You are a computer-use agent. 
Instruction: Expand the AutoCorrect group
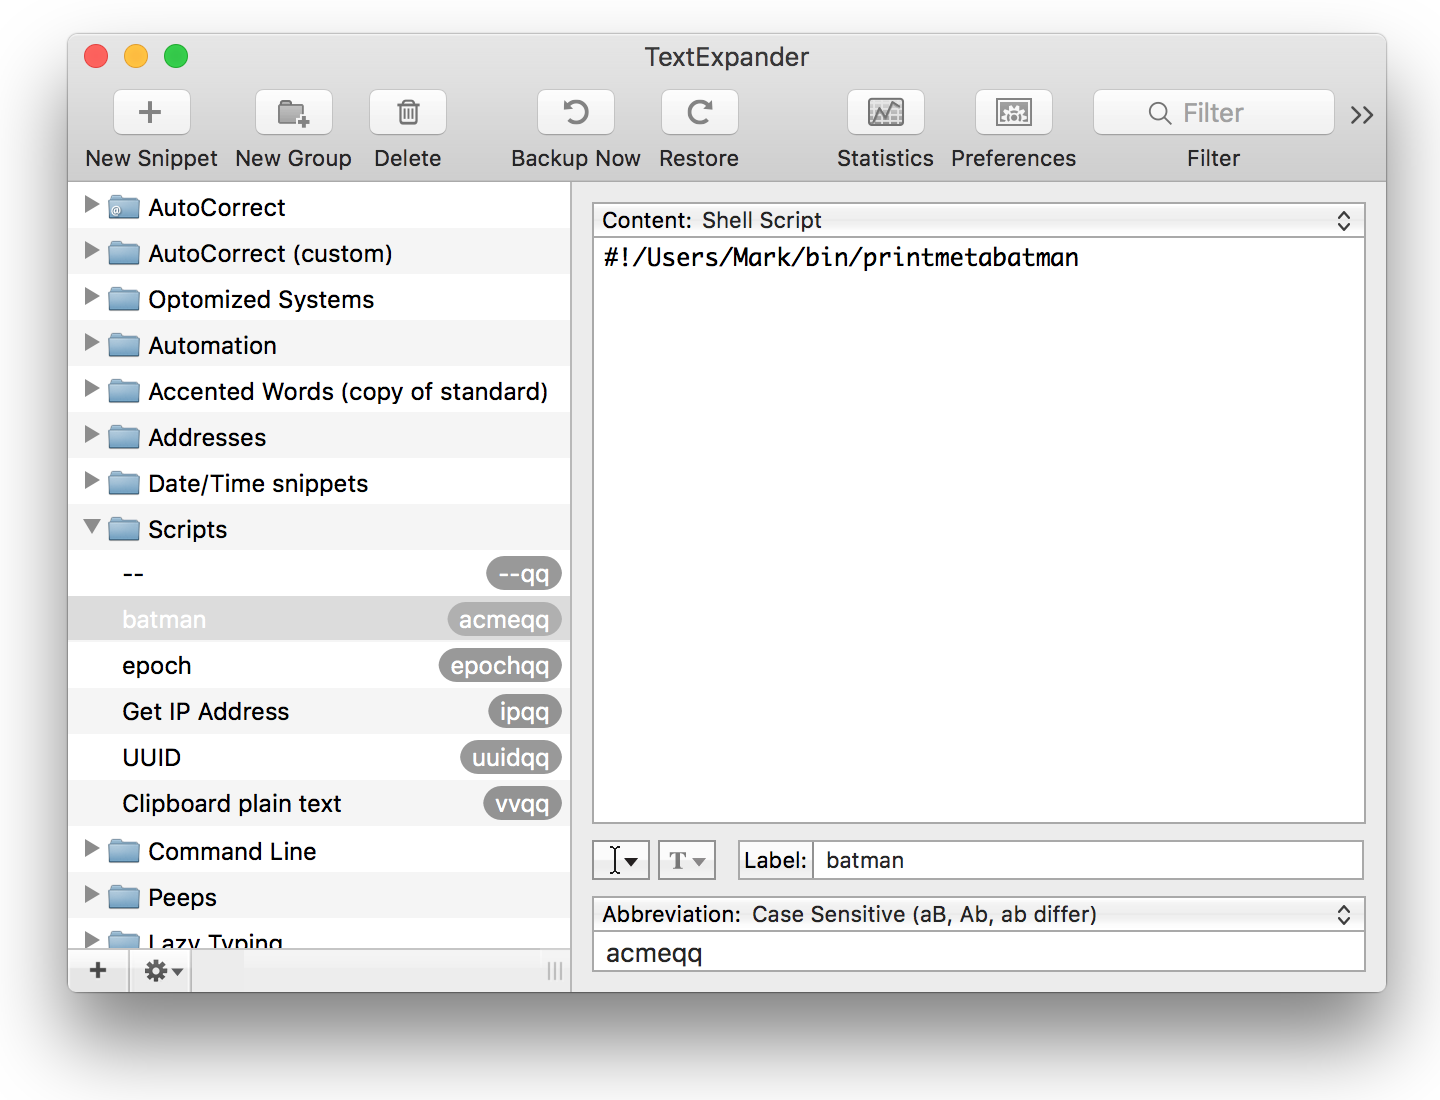91,205
